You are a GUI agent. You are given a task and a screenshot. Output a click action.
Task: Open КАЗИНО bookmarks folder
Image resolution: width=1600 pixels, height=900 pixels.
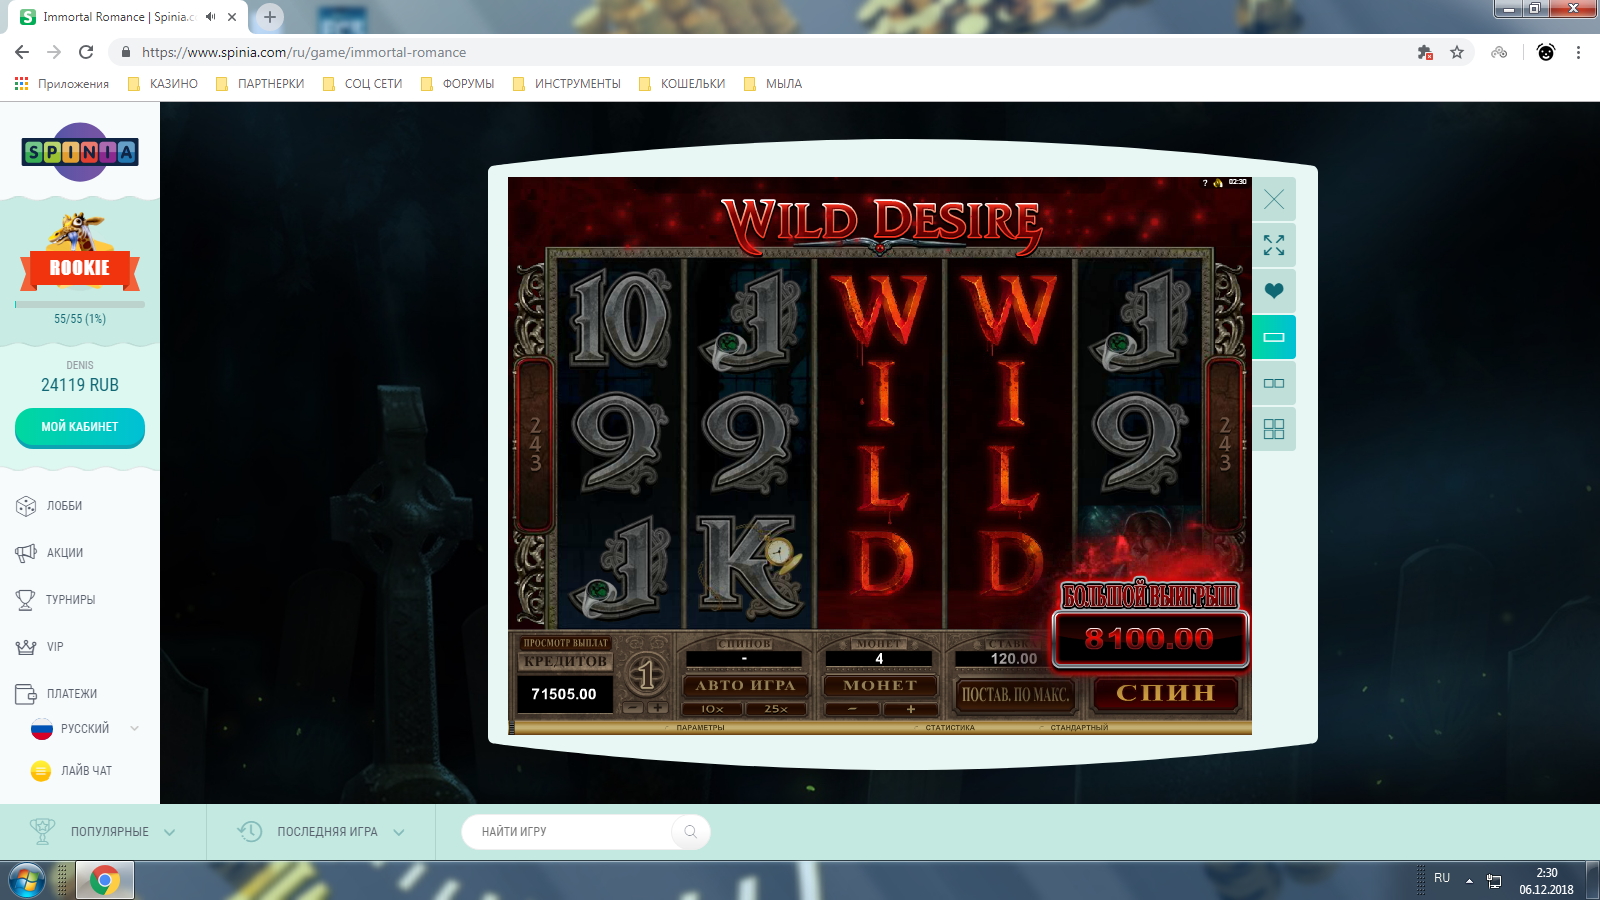pos(163,84)
